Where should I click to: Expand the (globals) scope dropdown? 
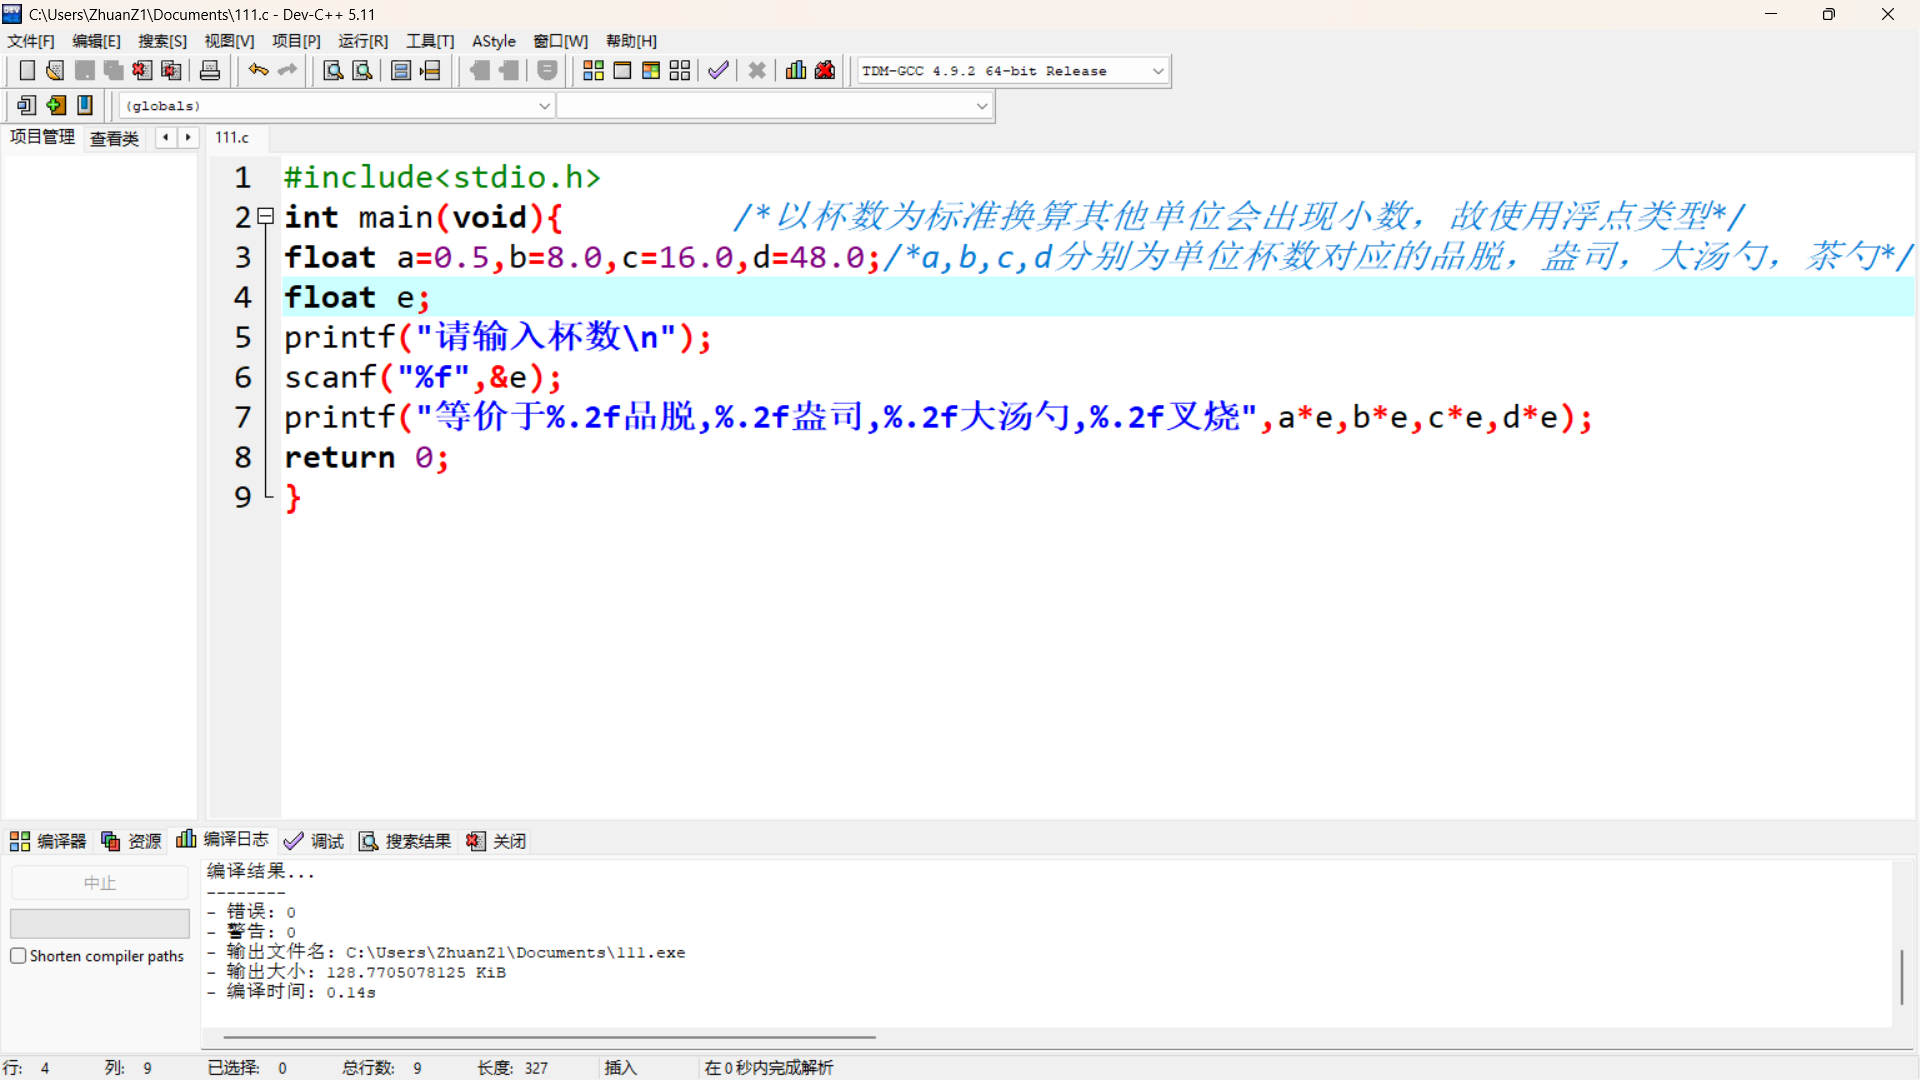click(x=544, y=106)
